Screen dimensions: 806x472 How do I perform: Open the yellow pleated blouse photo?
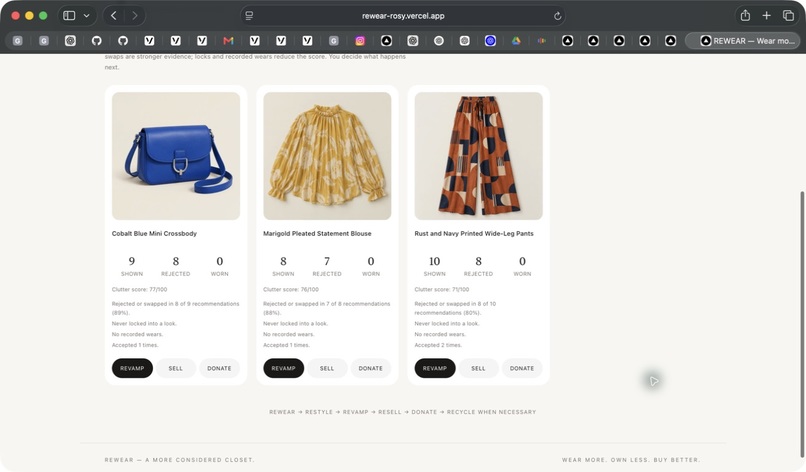pyautogui.click(x=327, y=156)
